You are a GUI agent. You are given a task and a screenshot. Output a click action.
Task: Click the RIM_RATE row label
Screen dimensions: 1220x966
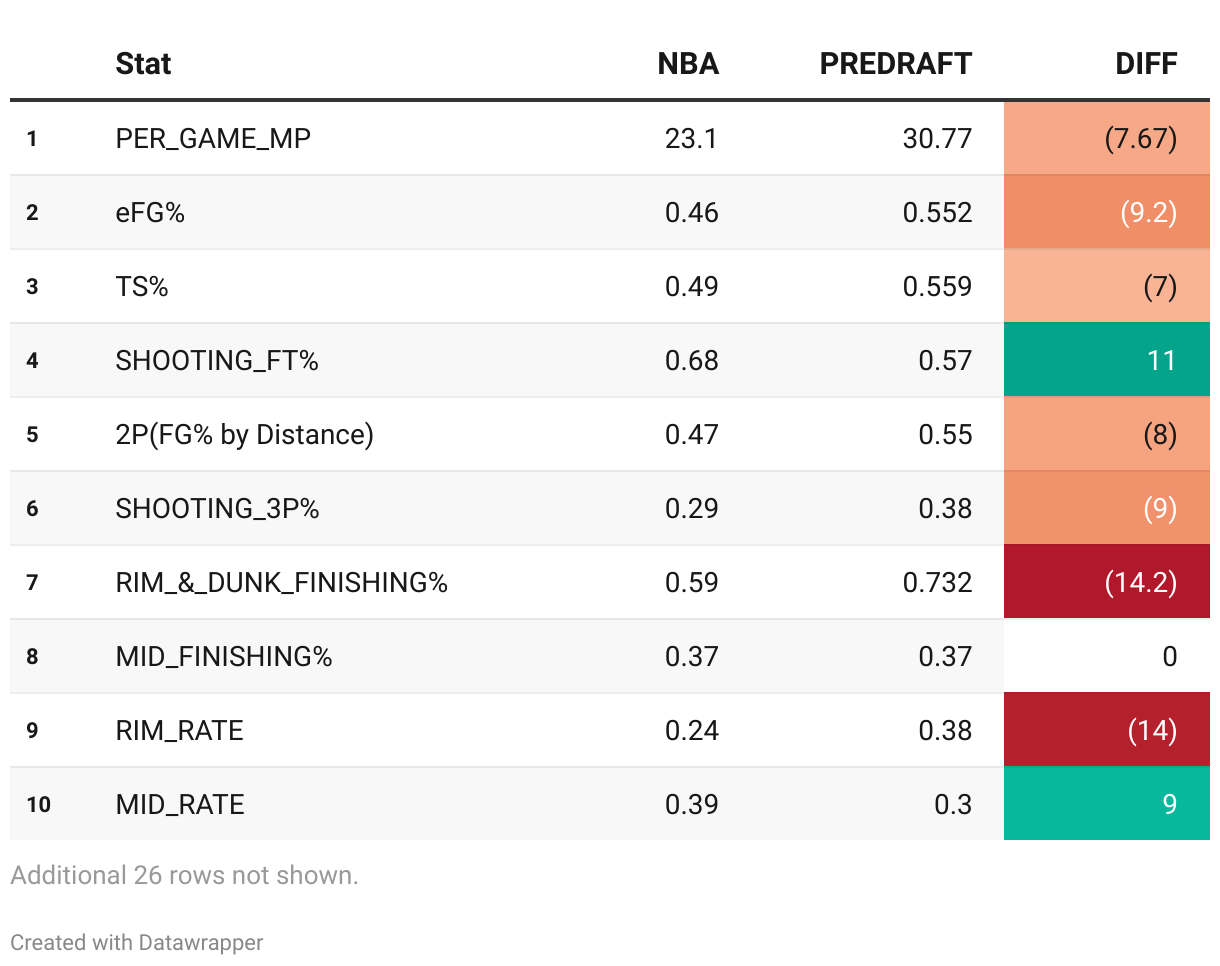pyautogui.click(x=179, y=730)
